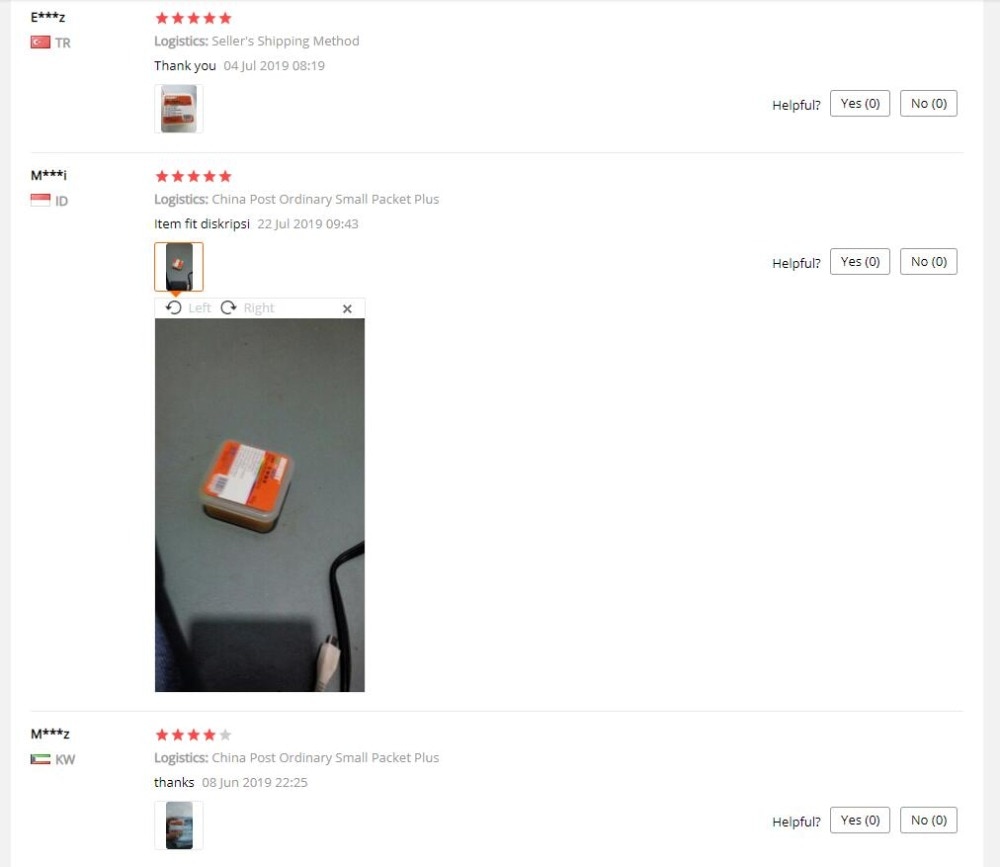This screenshot has height=867, width=1000.
Task: Rotate the review photo right
Action: (x=247, y=308)
